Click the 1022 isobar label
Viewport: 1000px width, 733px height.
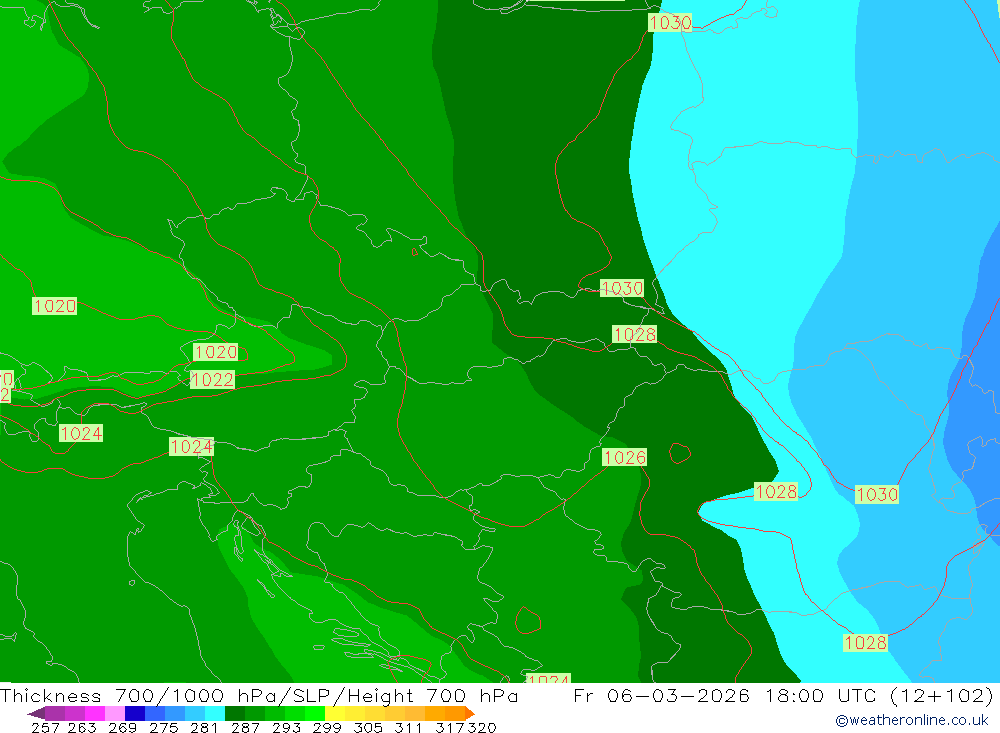click(x=213, y=380)
